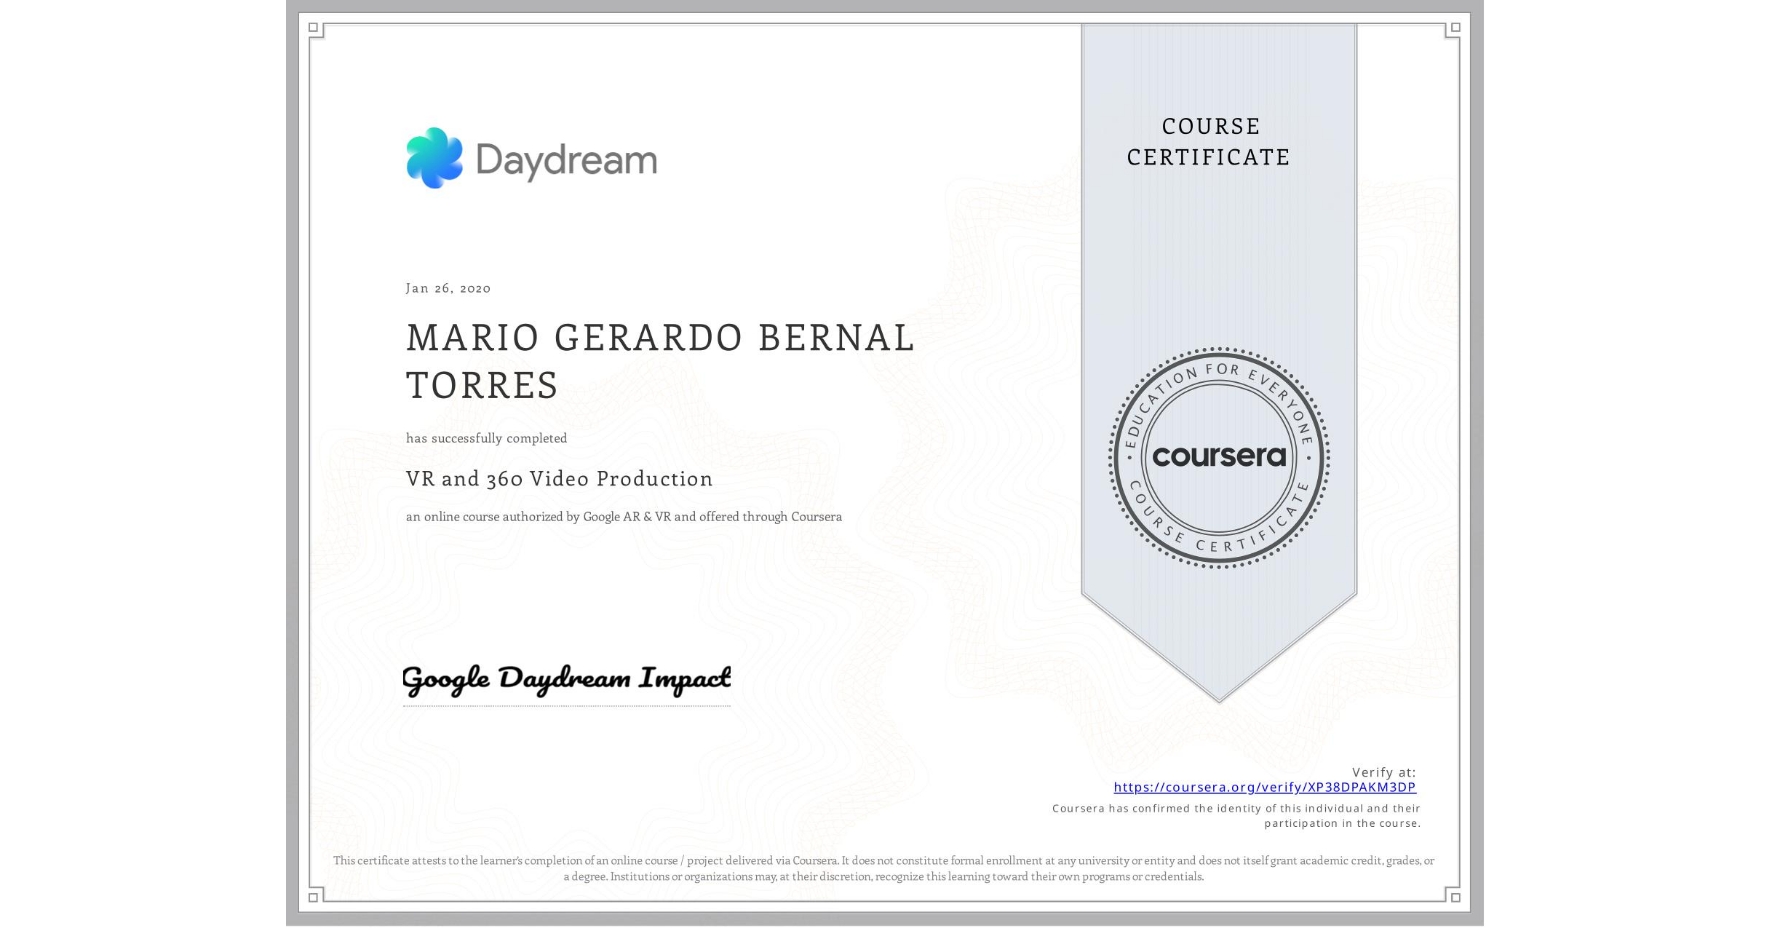Click the Google Daydream Impact signature
The width and height of the screenshot is (1772, 928).
(564, 679)
